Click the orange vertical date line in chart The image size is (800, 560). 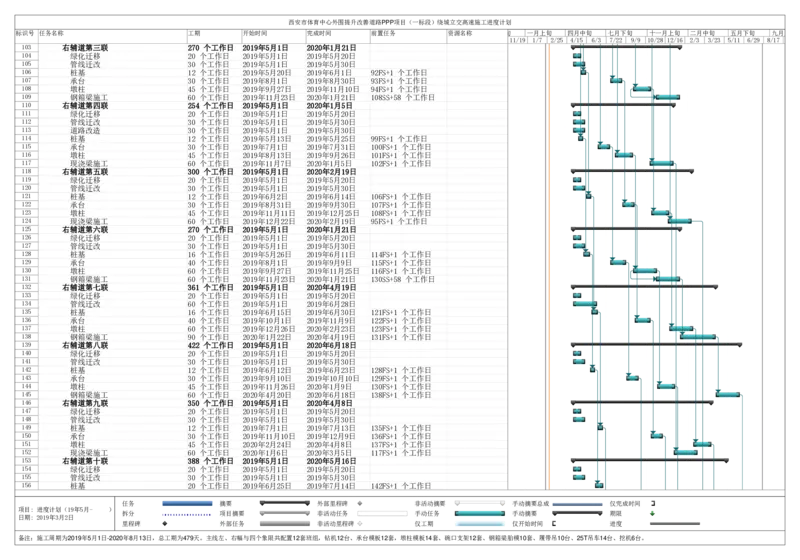pos(548,250)
